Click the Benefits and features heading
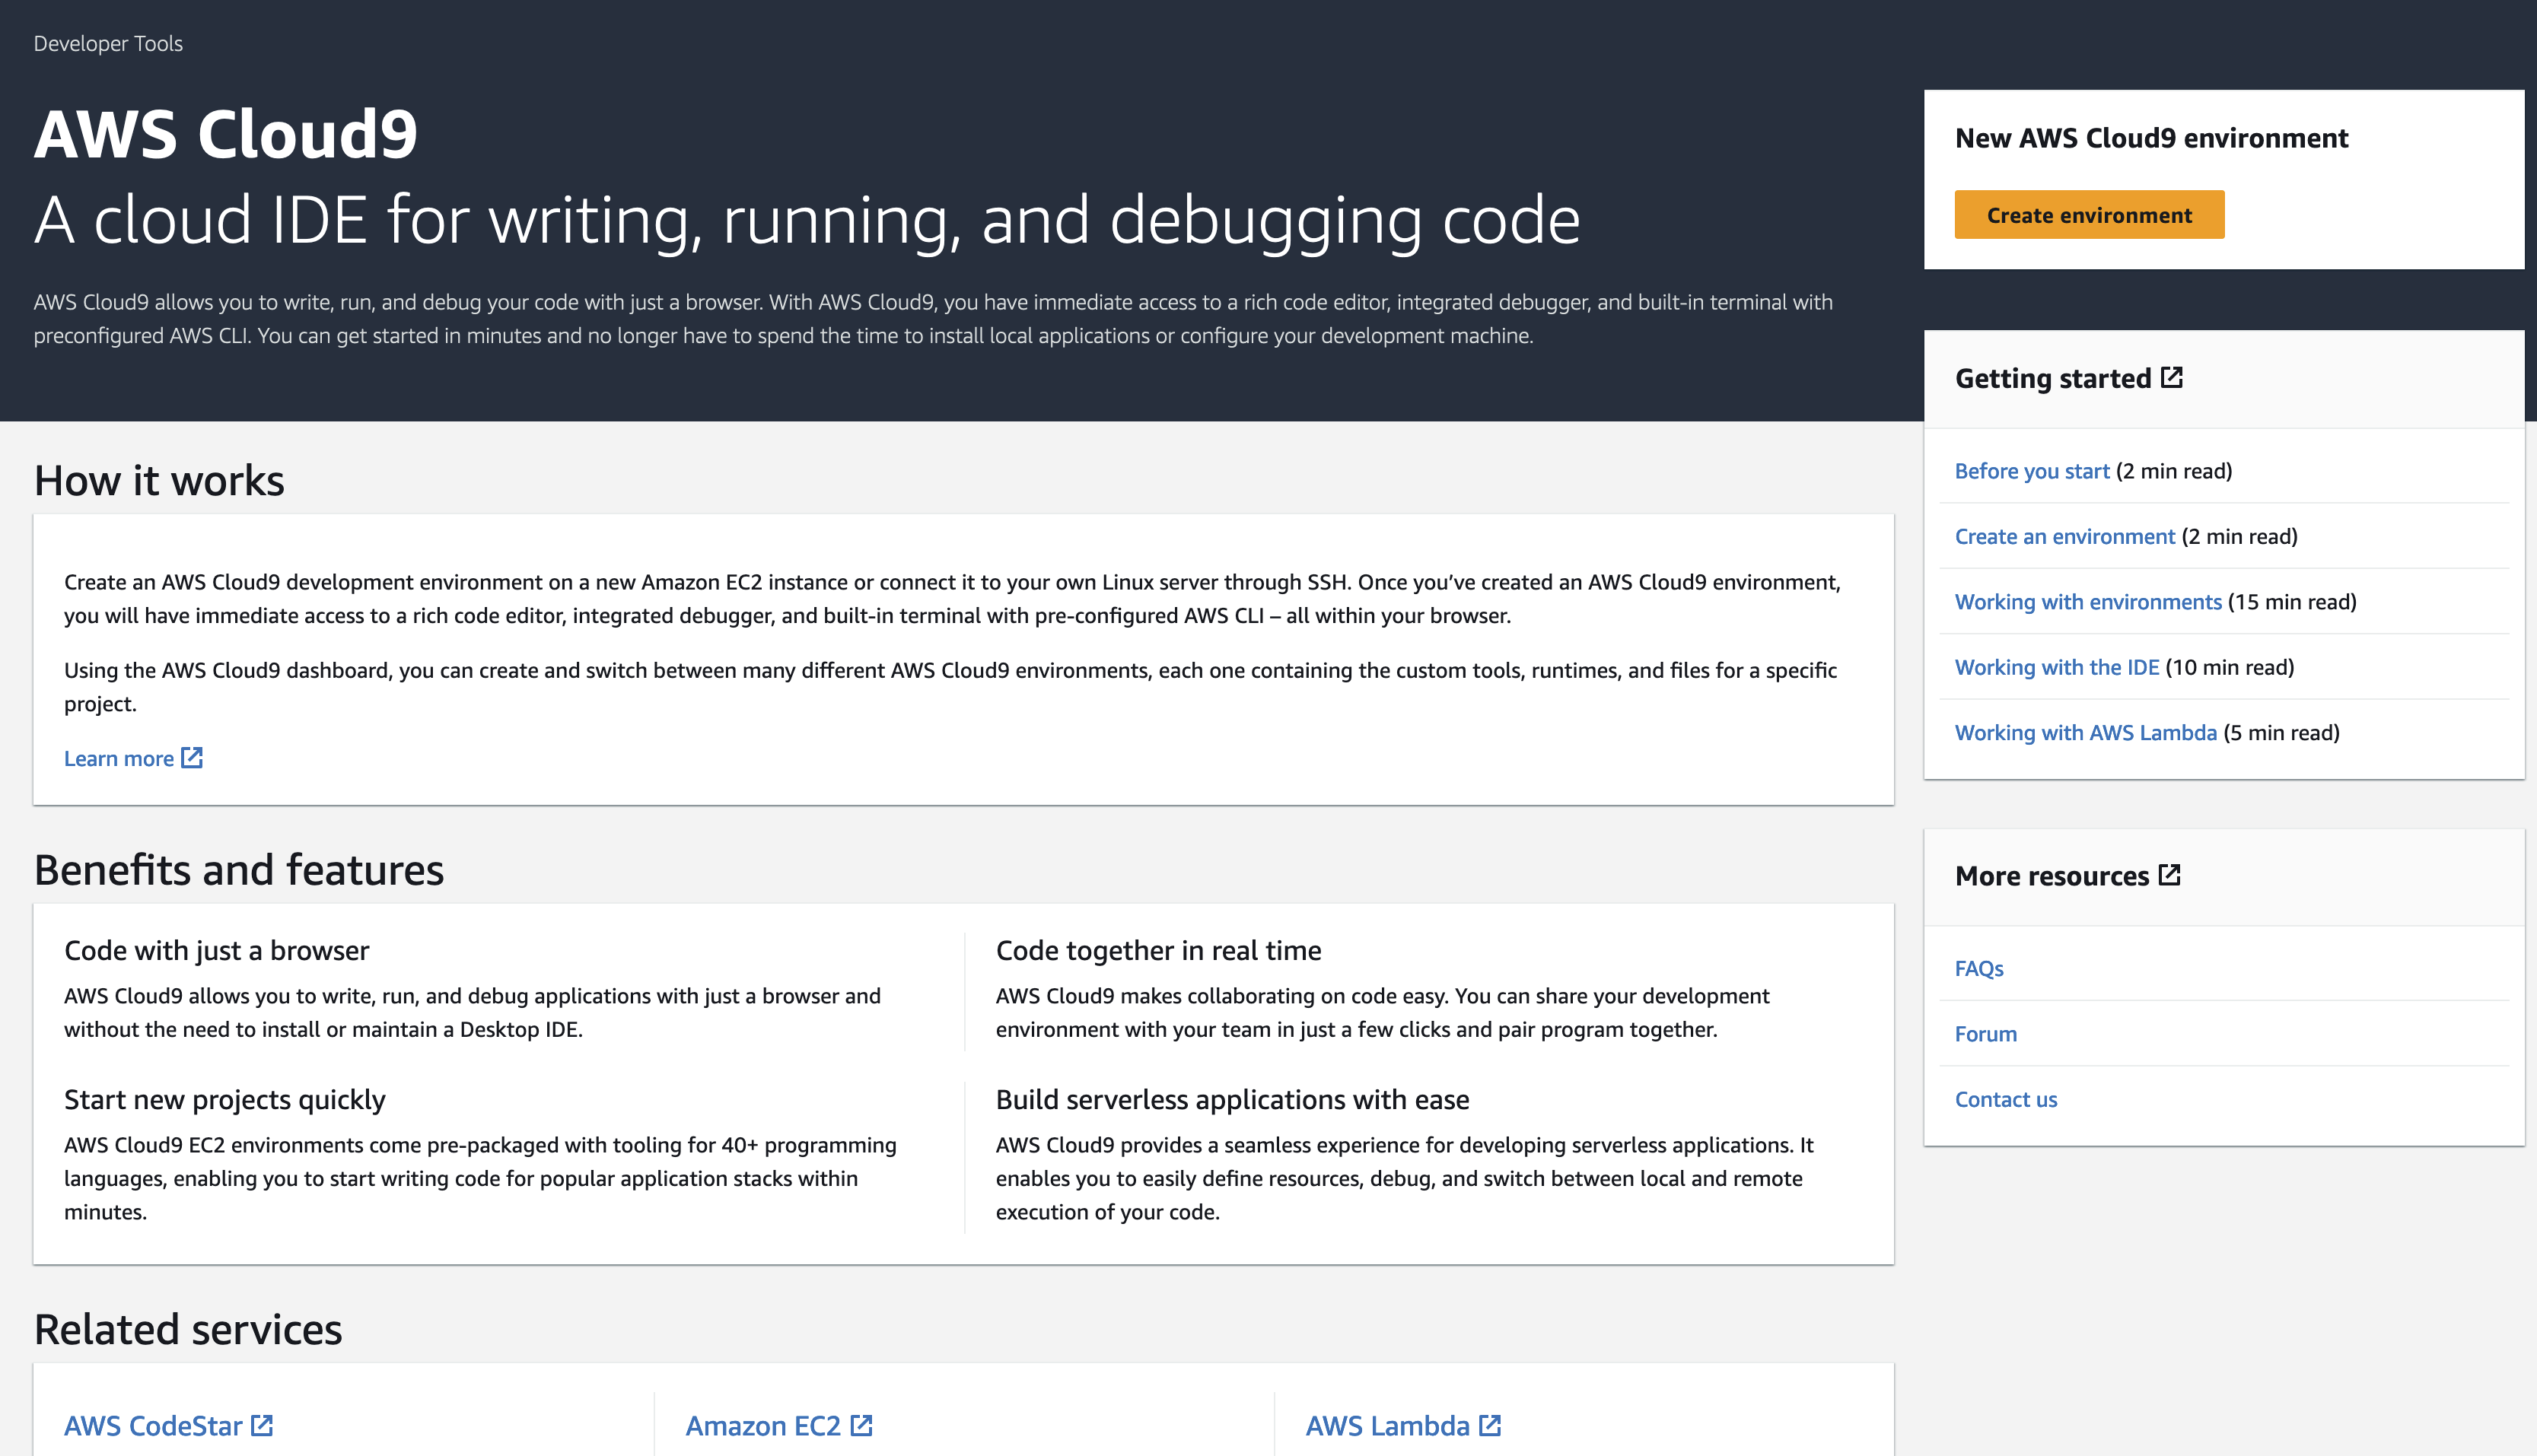2537x1456 pixels. click(239, 870)
